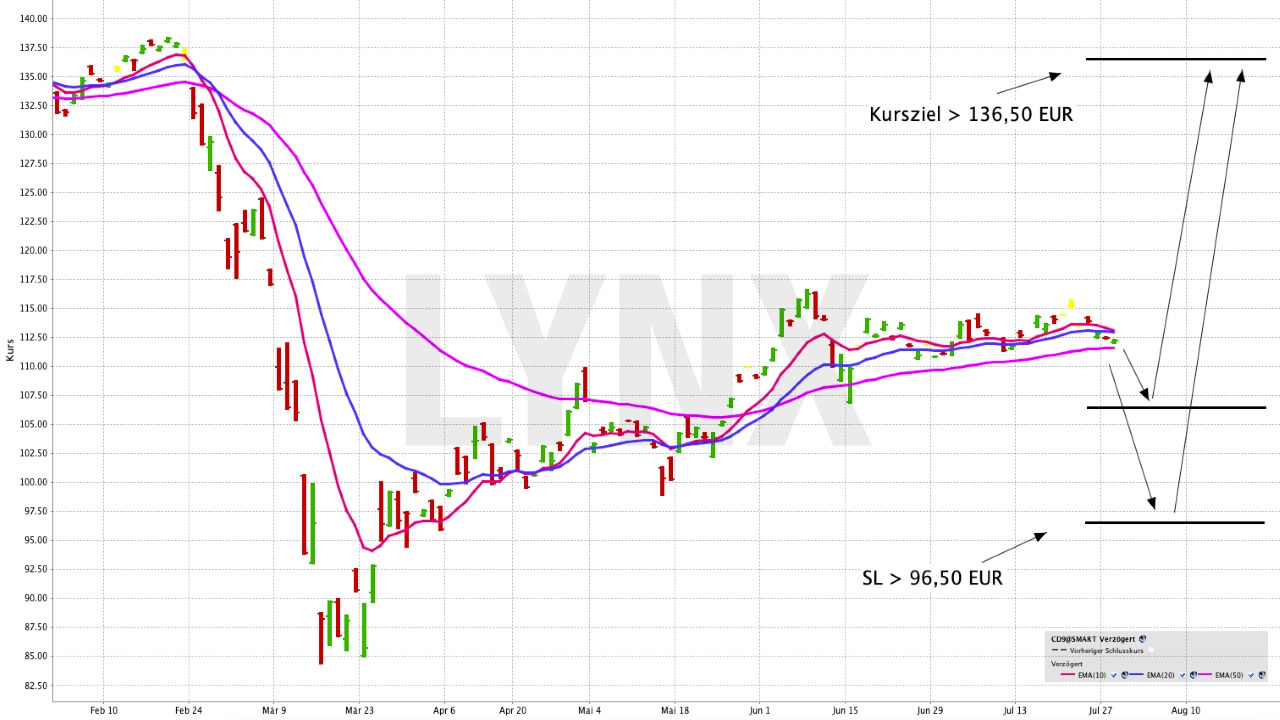This screenshot has height=720, width=1280.
Task: Select the blue EMA(20) legend line sample
Action: click(x=1136, y=674)
